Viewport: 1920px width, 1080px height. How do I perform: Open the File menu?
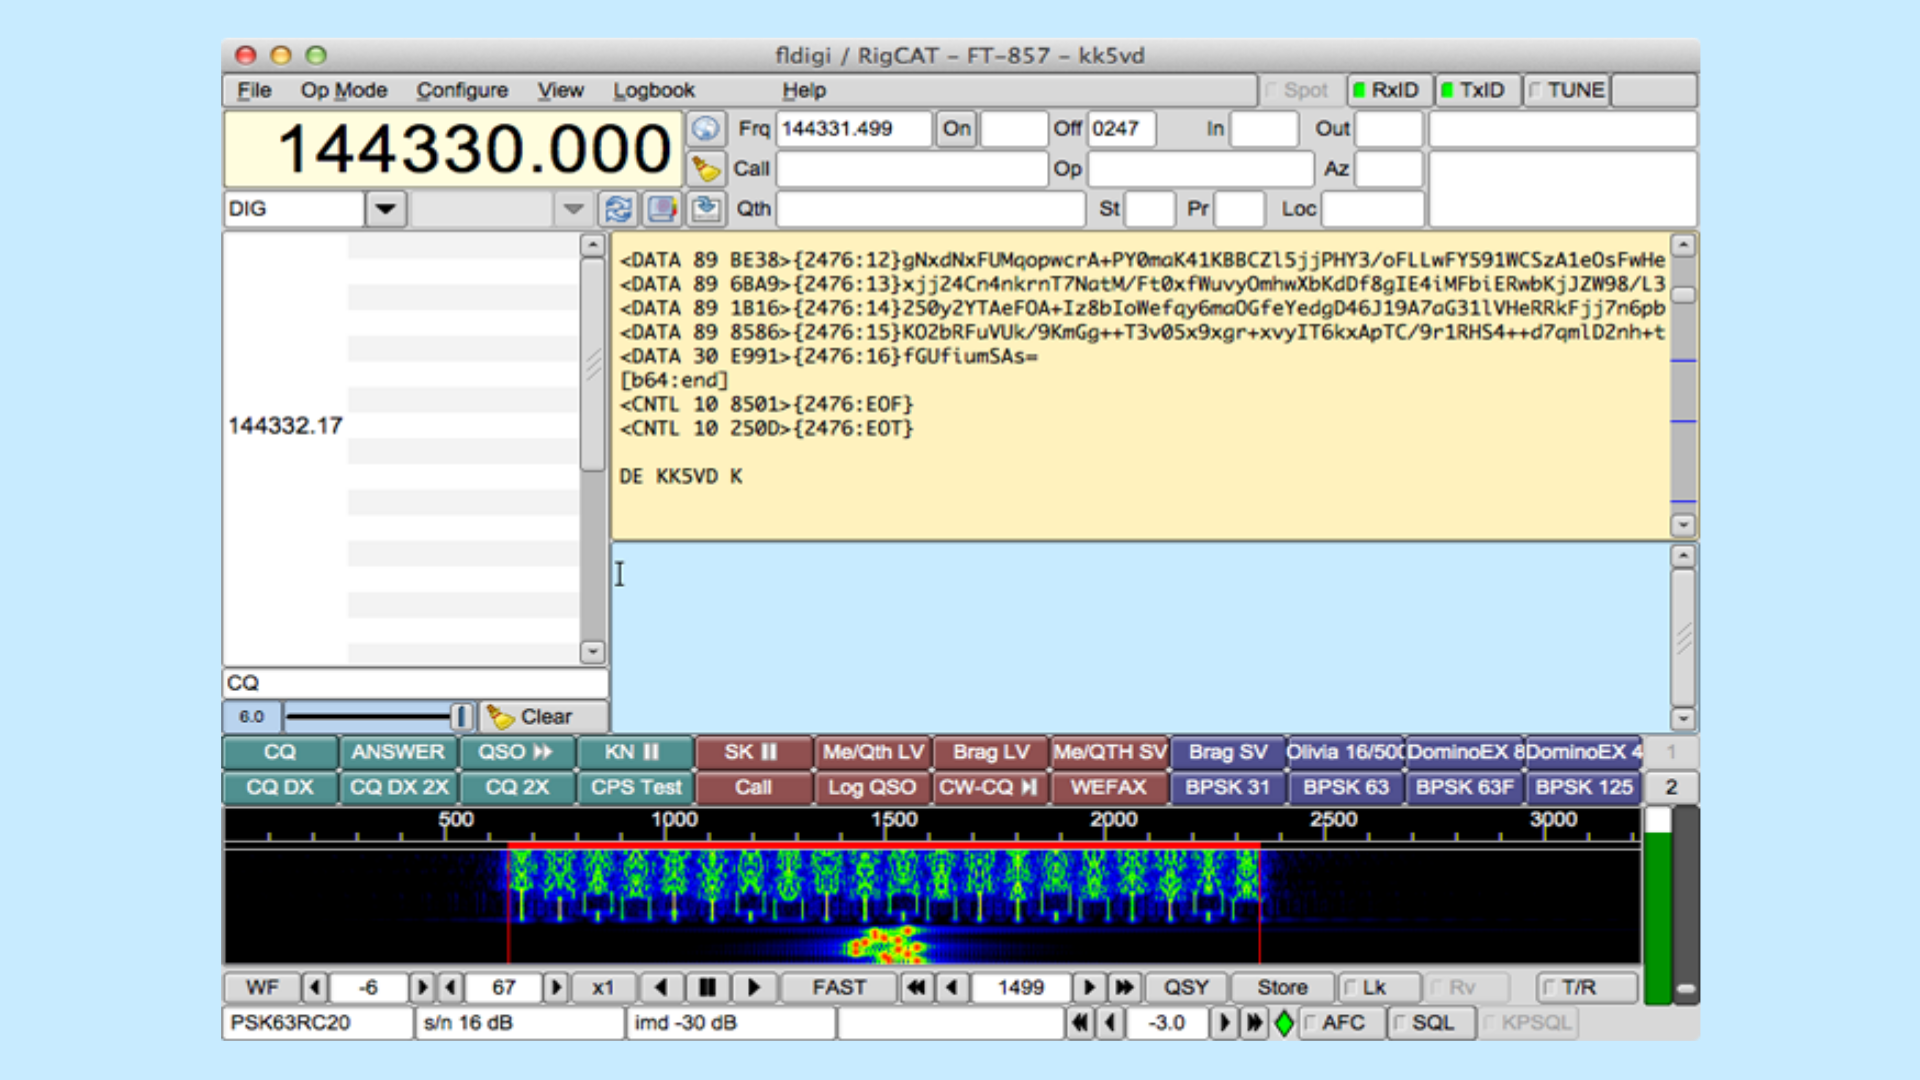254,90
